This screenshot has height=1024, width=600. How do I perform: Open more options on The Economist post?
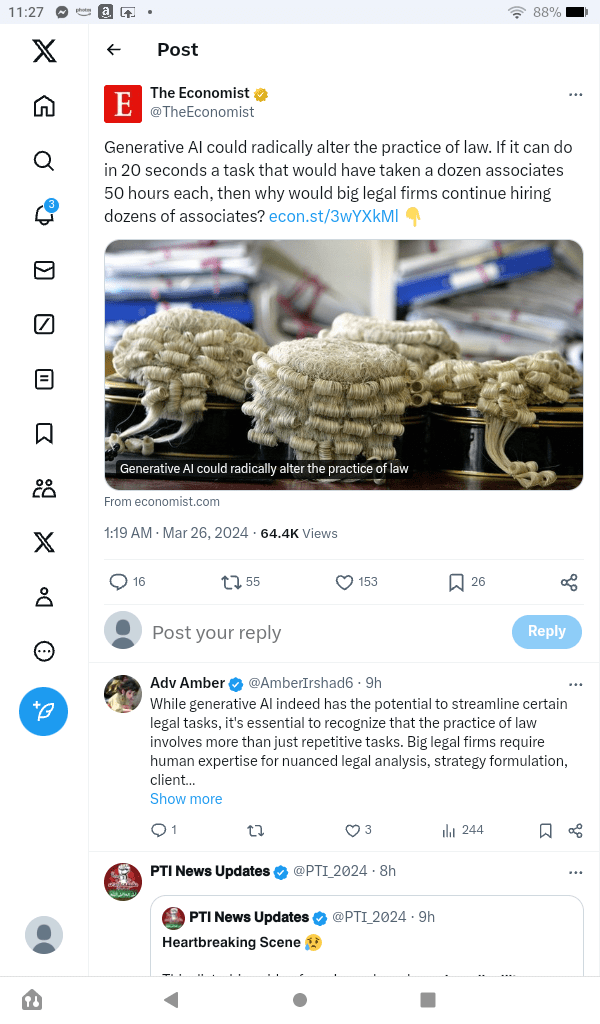click(575, 94)
